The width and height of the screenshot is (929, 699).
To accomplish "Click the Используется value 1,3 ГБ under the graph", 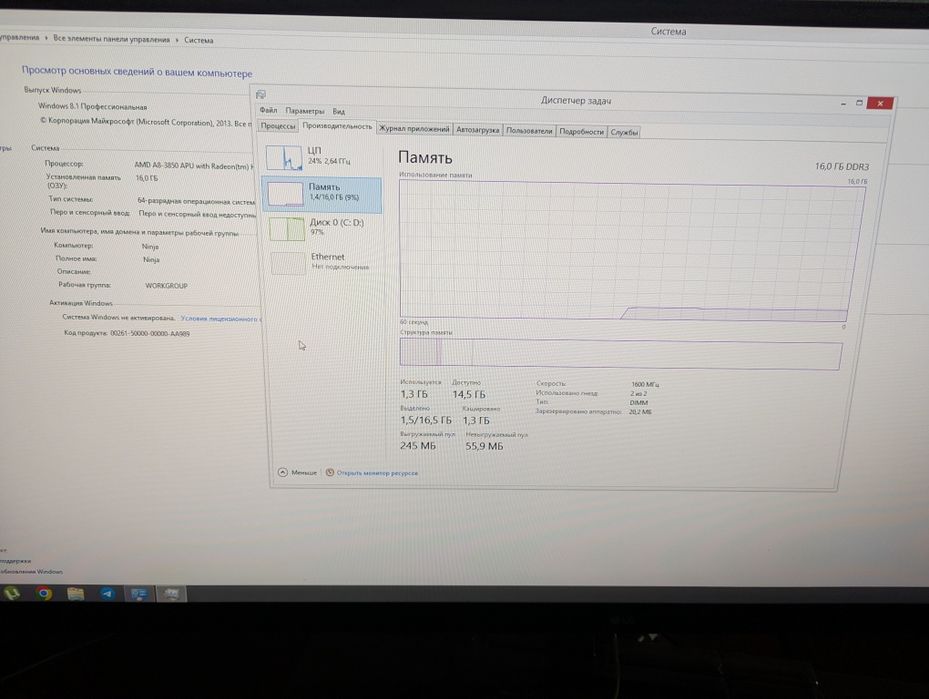I will [414, 394].
